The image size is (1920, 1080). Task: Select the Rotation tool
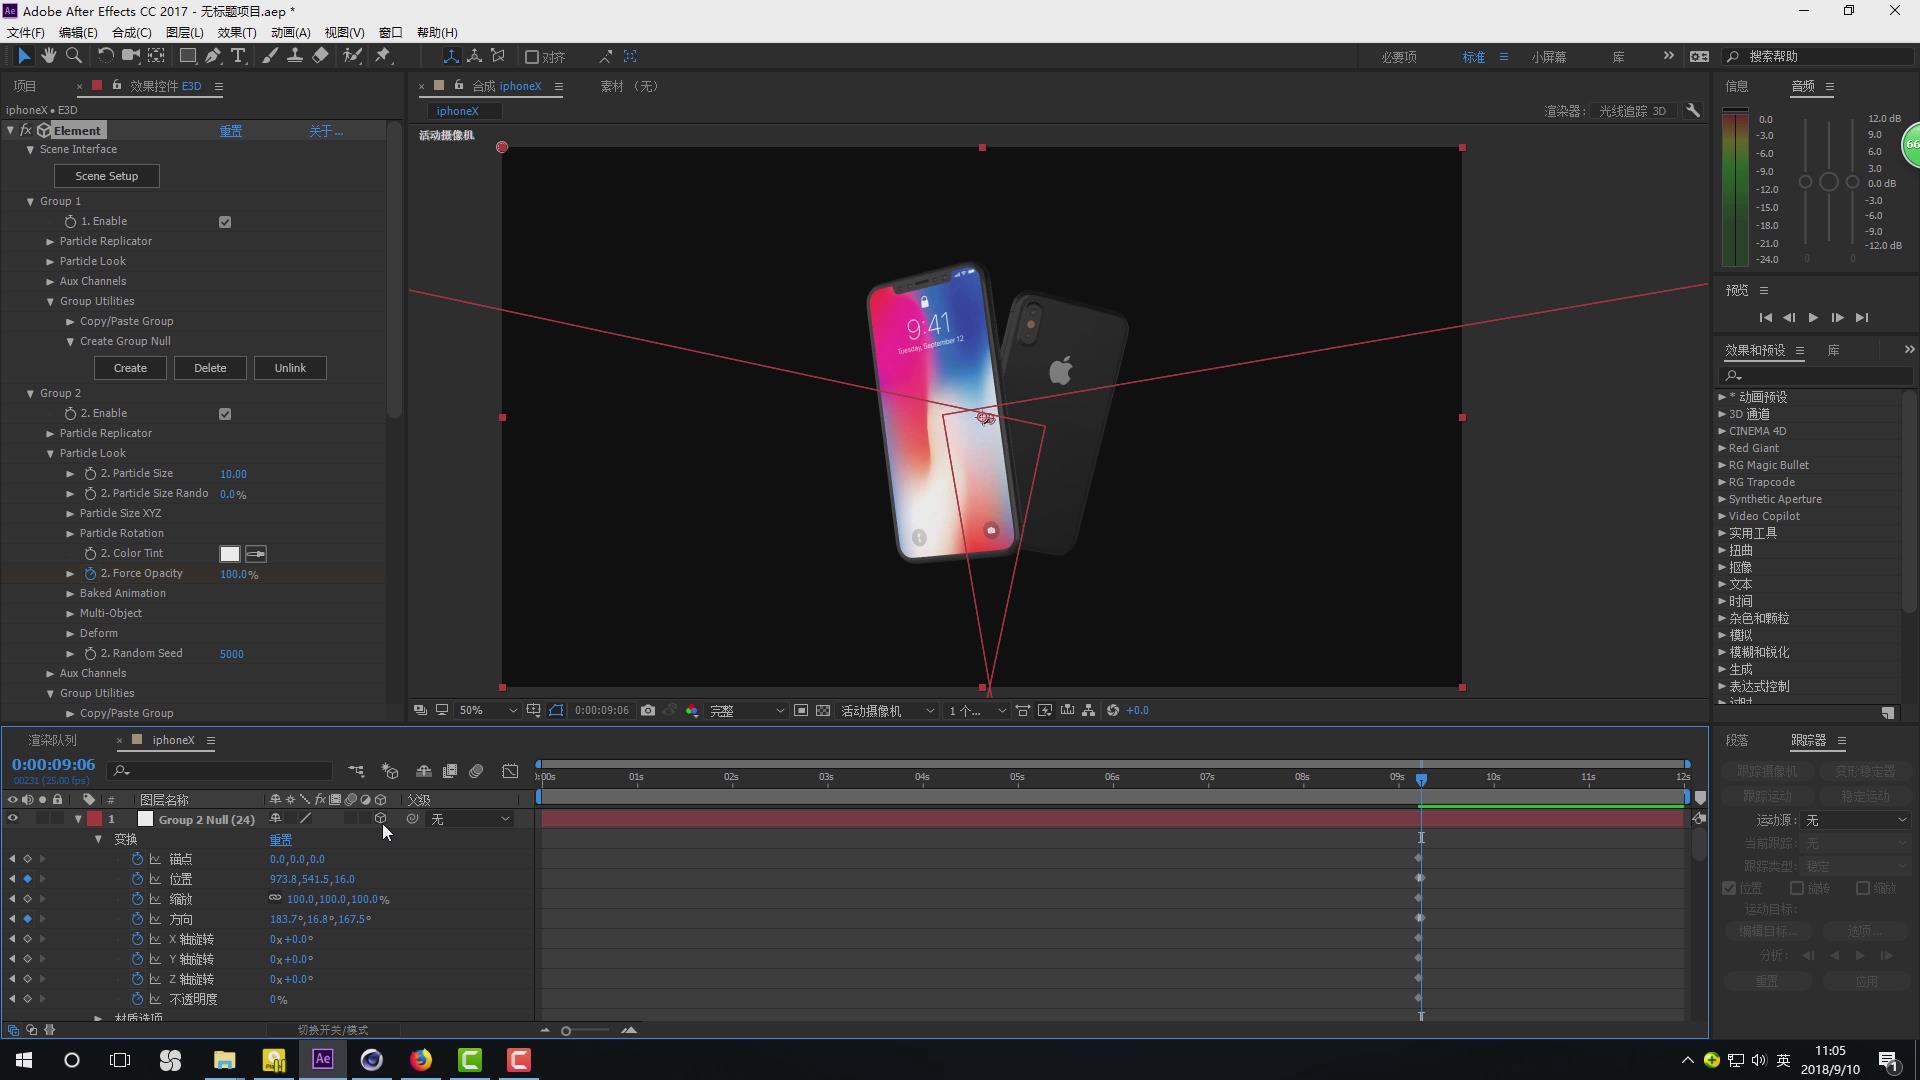[105, 56]
